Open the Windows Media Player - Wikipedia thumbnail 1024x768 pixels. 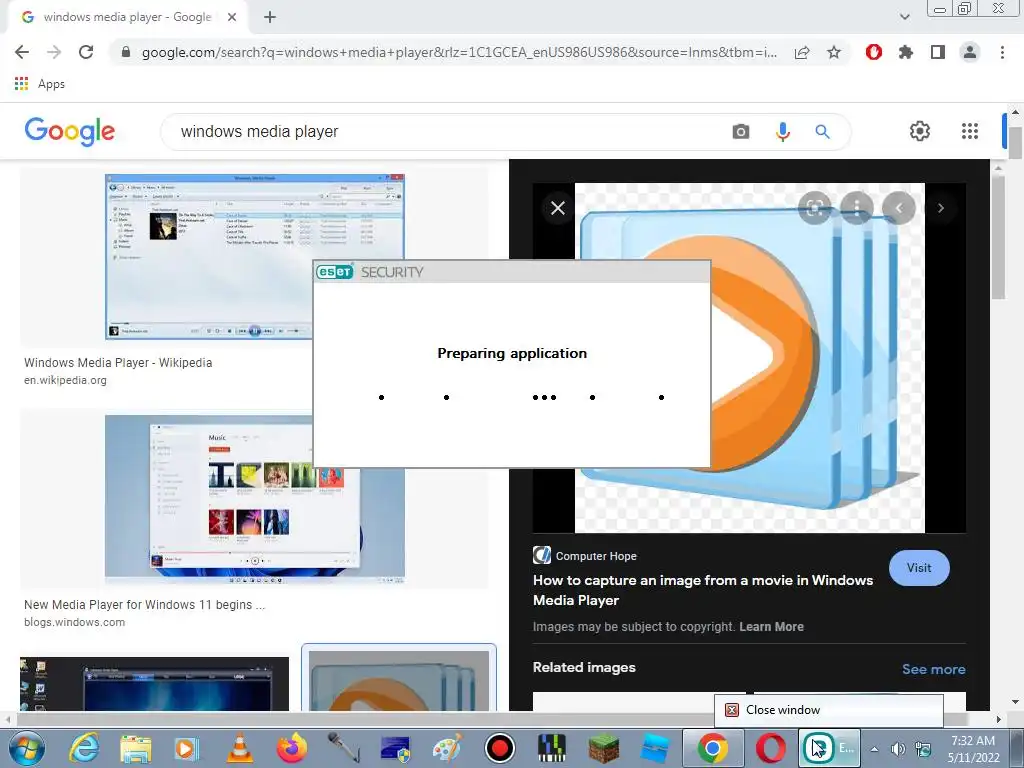pyautogui.click(x=255, y=257)
